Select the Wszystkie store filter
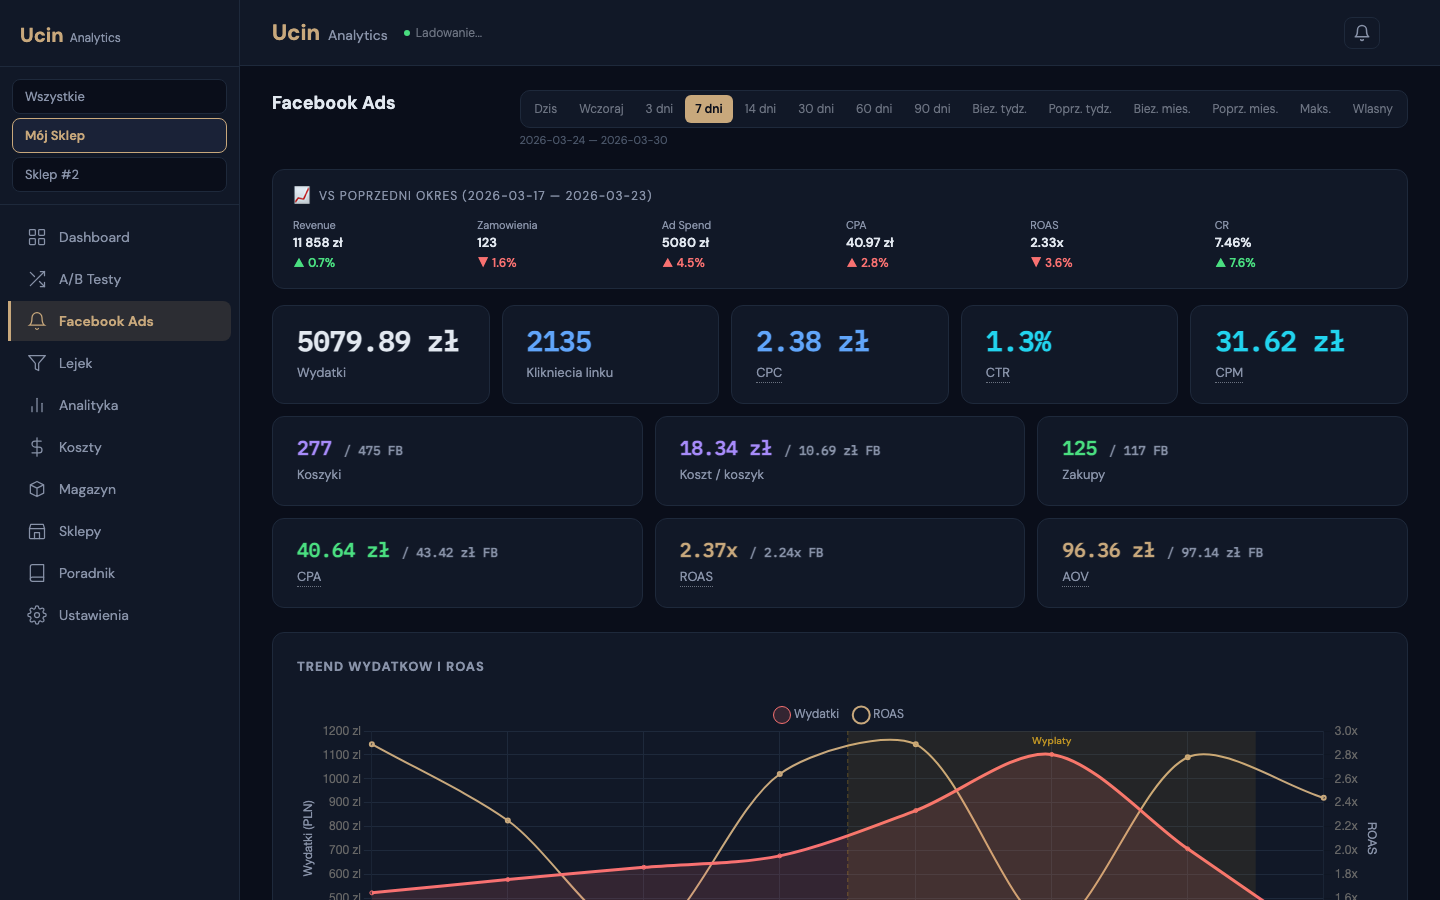Screen dimensions: 1440x900 point(119,96)
